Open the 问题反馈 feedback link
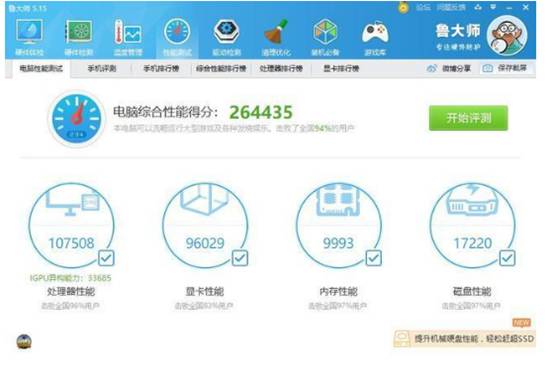The height and width of the screenshot is (372, 553). coord(451,7)
